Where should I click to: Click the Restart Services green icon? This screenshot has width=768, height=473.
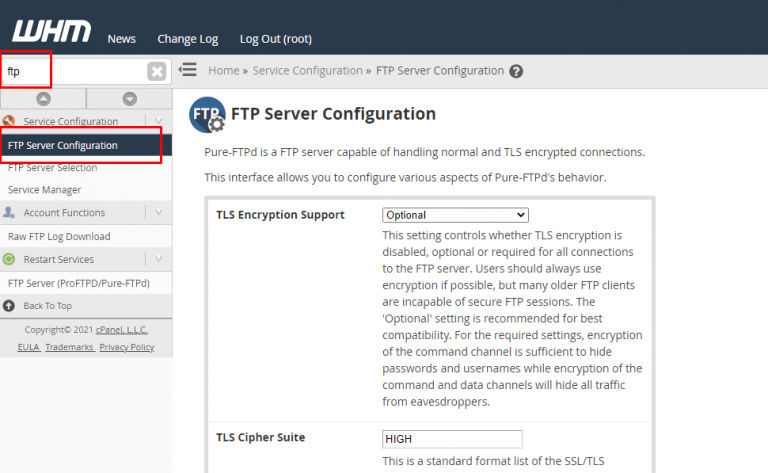click(10, 259)
